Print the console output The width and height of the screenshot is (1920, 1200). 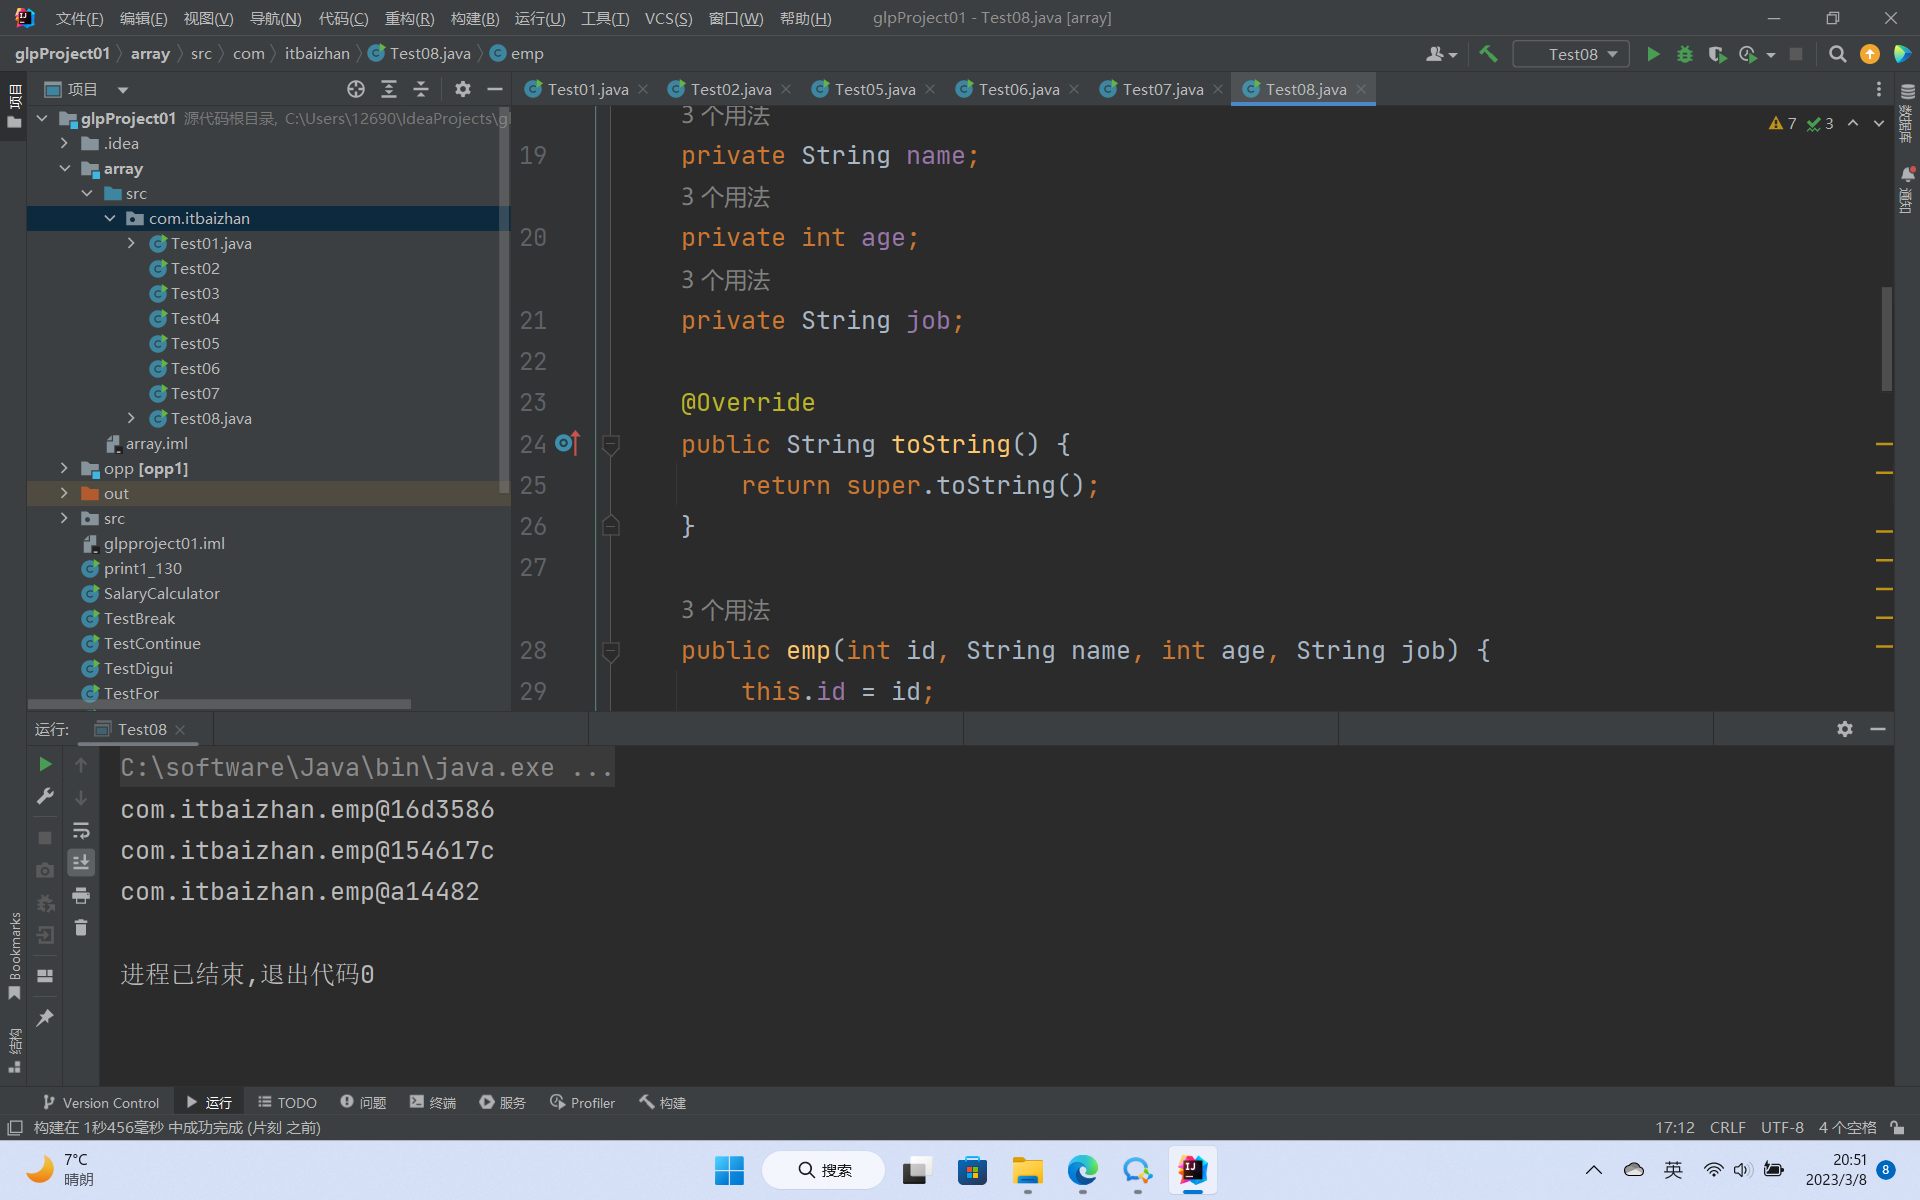tap(81, 895)
